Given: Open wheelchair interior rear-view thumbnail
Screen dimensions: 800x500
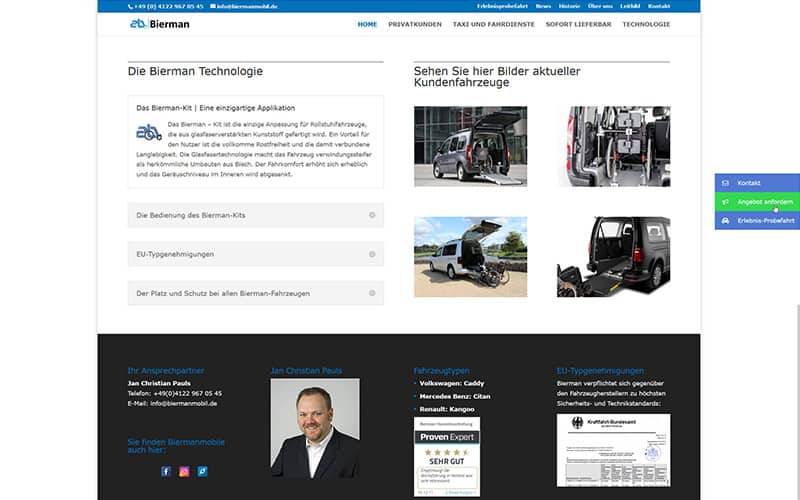Looking at the screenshot, I should (x=614, y=146).
